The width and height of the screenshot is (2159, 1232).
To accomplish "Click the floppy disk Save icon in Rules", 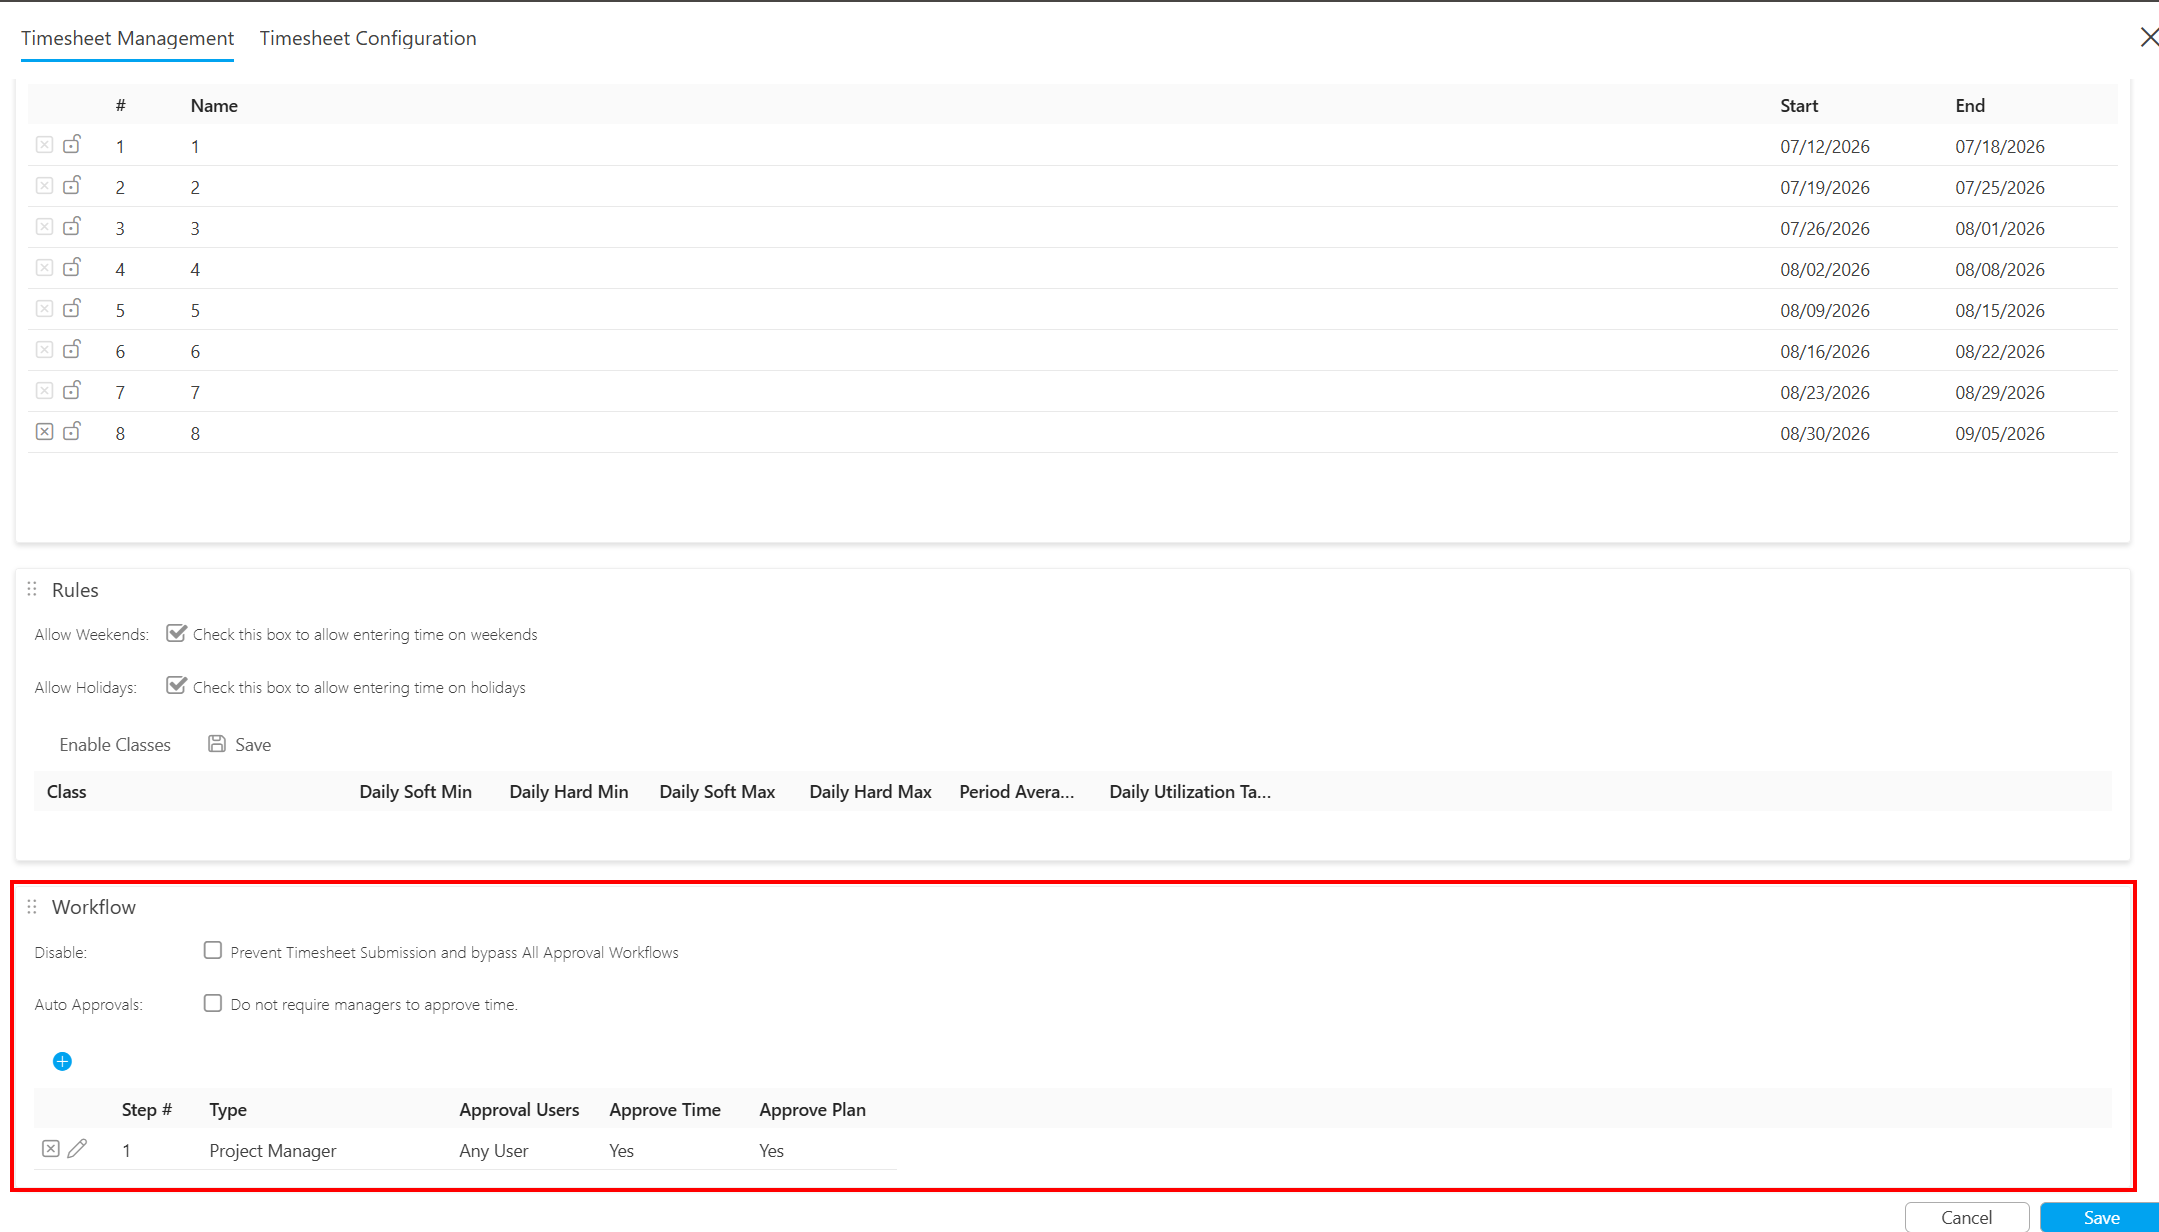I will pyautogui.click(x=217, y=744).
